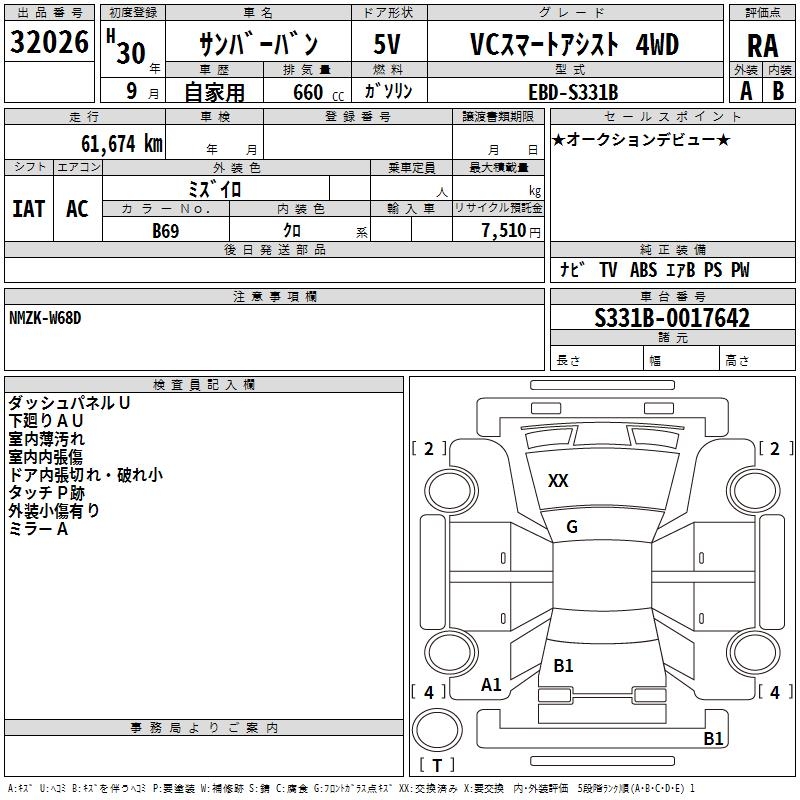Viewport: 800px width, 800px height.
Task: Click the B1 mark on the rear hatch
Action: pos(563,666)
